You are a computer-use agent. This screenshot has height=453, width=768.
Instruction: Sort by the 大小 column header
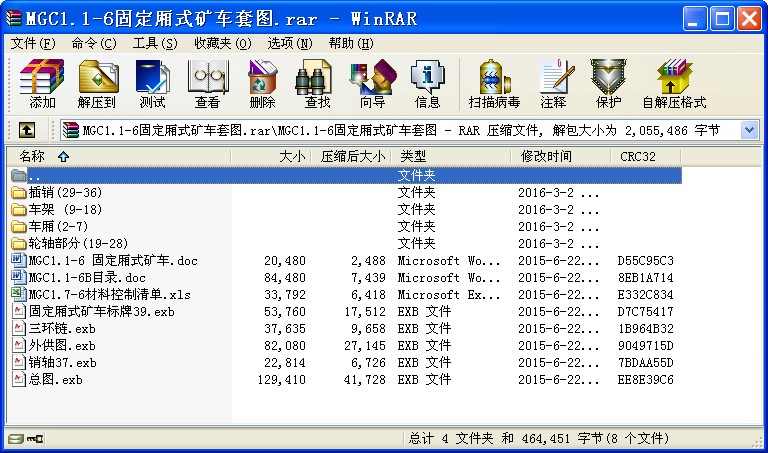point(271,157)
